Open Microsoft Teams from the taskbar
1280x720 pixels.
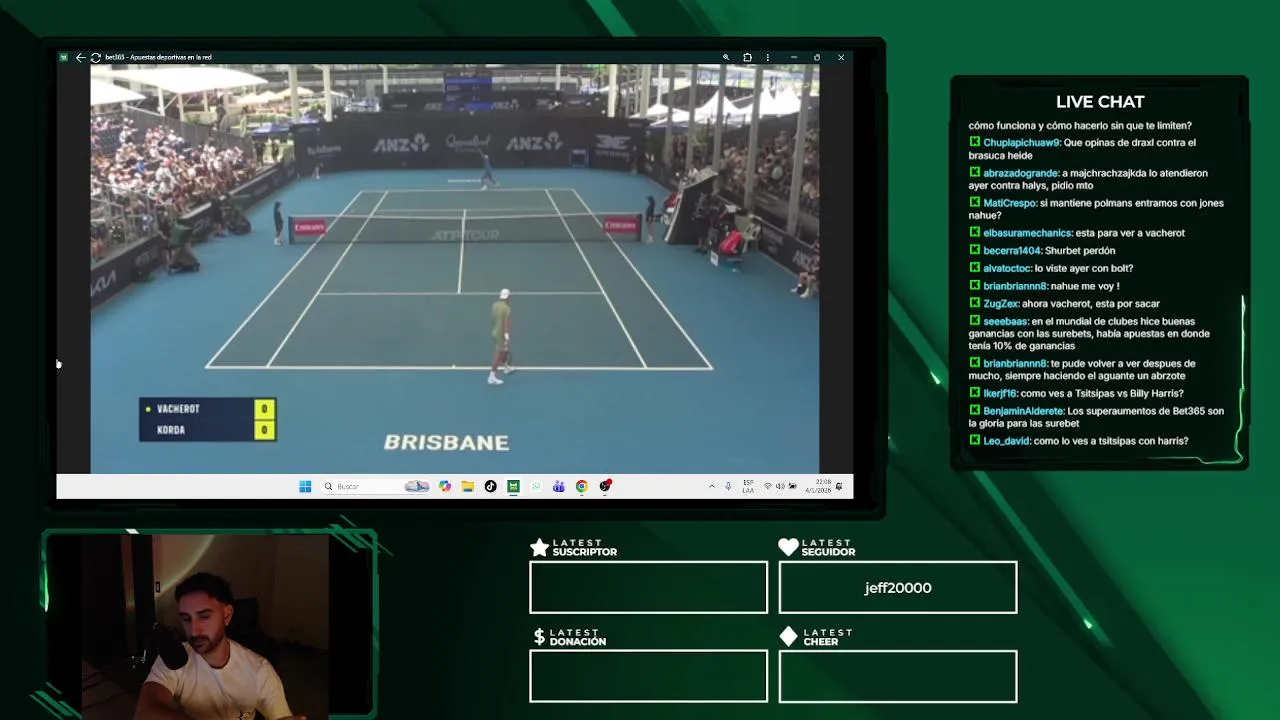point(559,486)
